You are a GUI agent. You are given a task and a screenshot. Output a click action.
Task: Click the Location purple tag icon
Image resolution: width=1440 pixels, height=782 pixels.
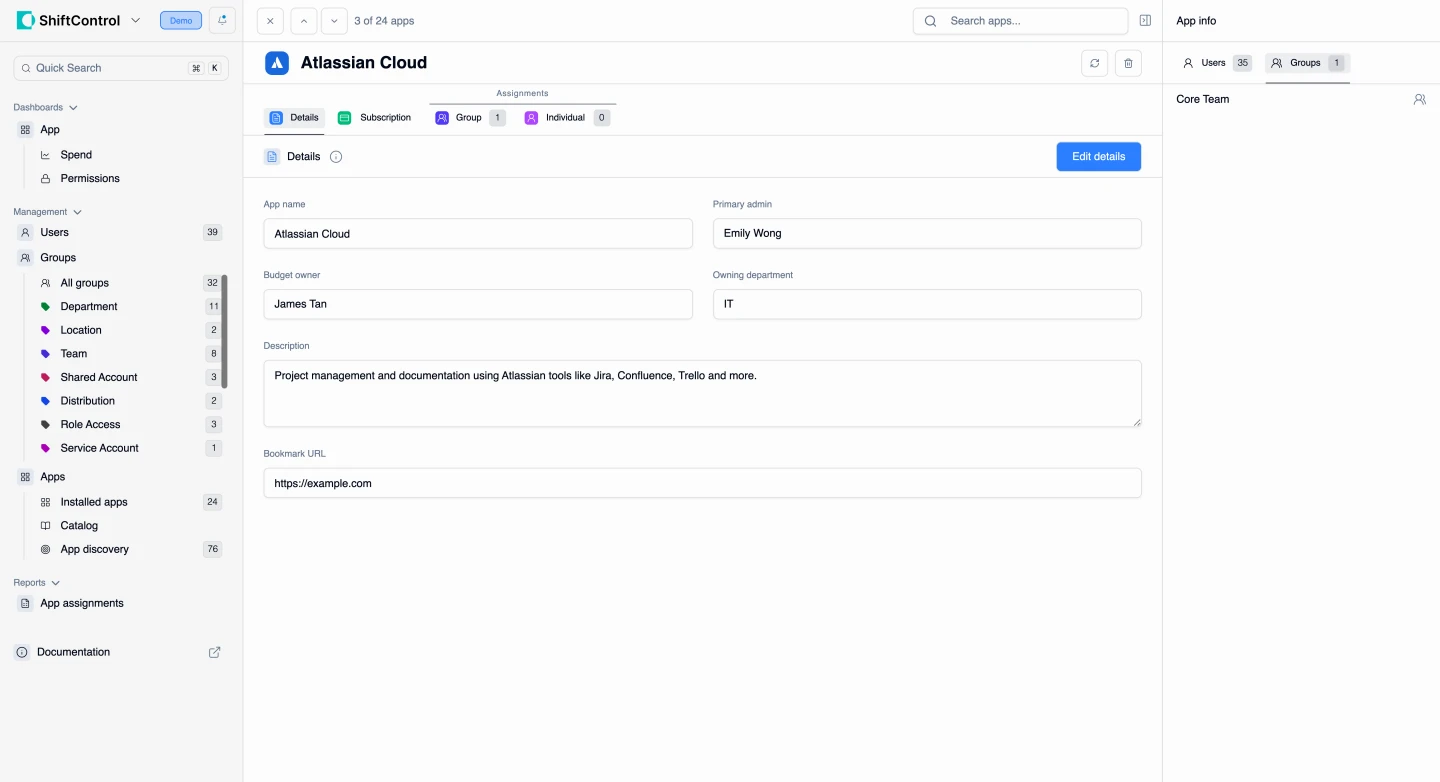(x=45, y=330)
